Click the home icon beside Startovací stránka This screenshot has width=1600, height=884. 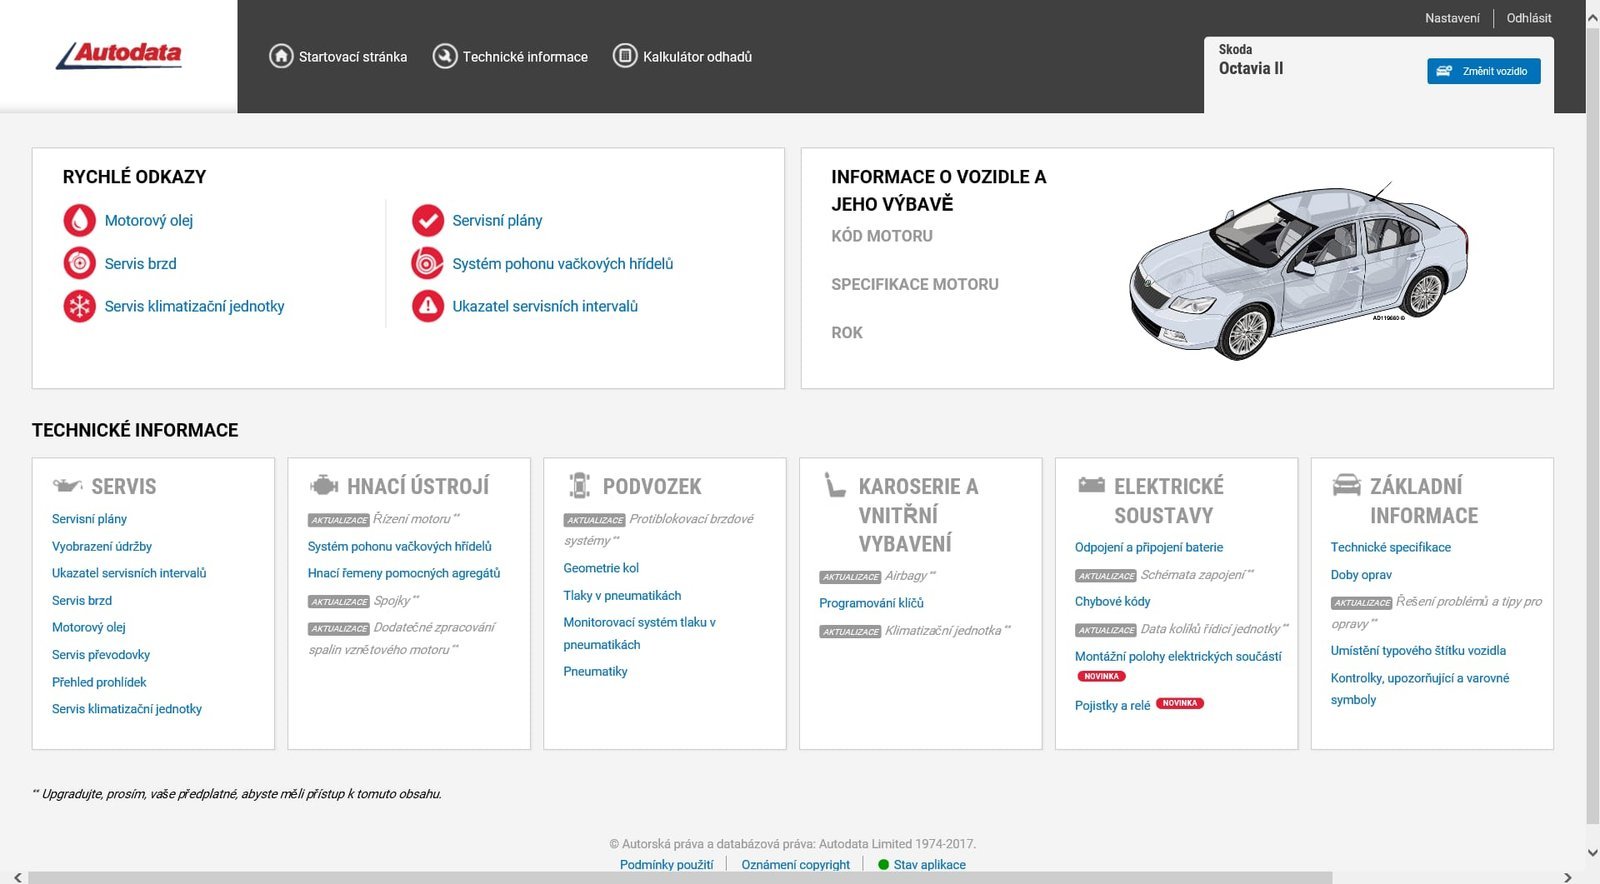281,56
